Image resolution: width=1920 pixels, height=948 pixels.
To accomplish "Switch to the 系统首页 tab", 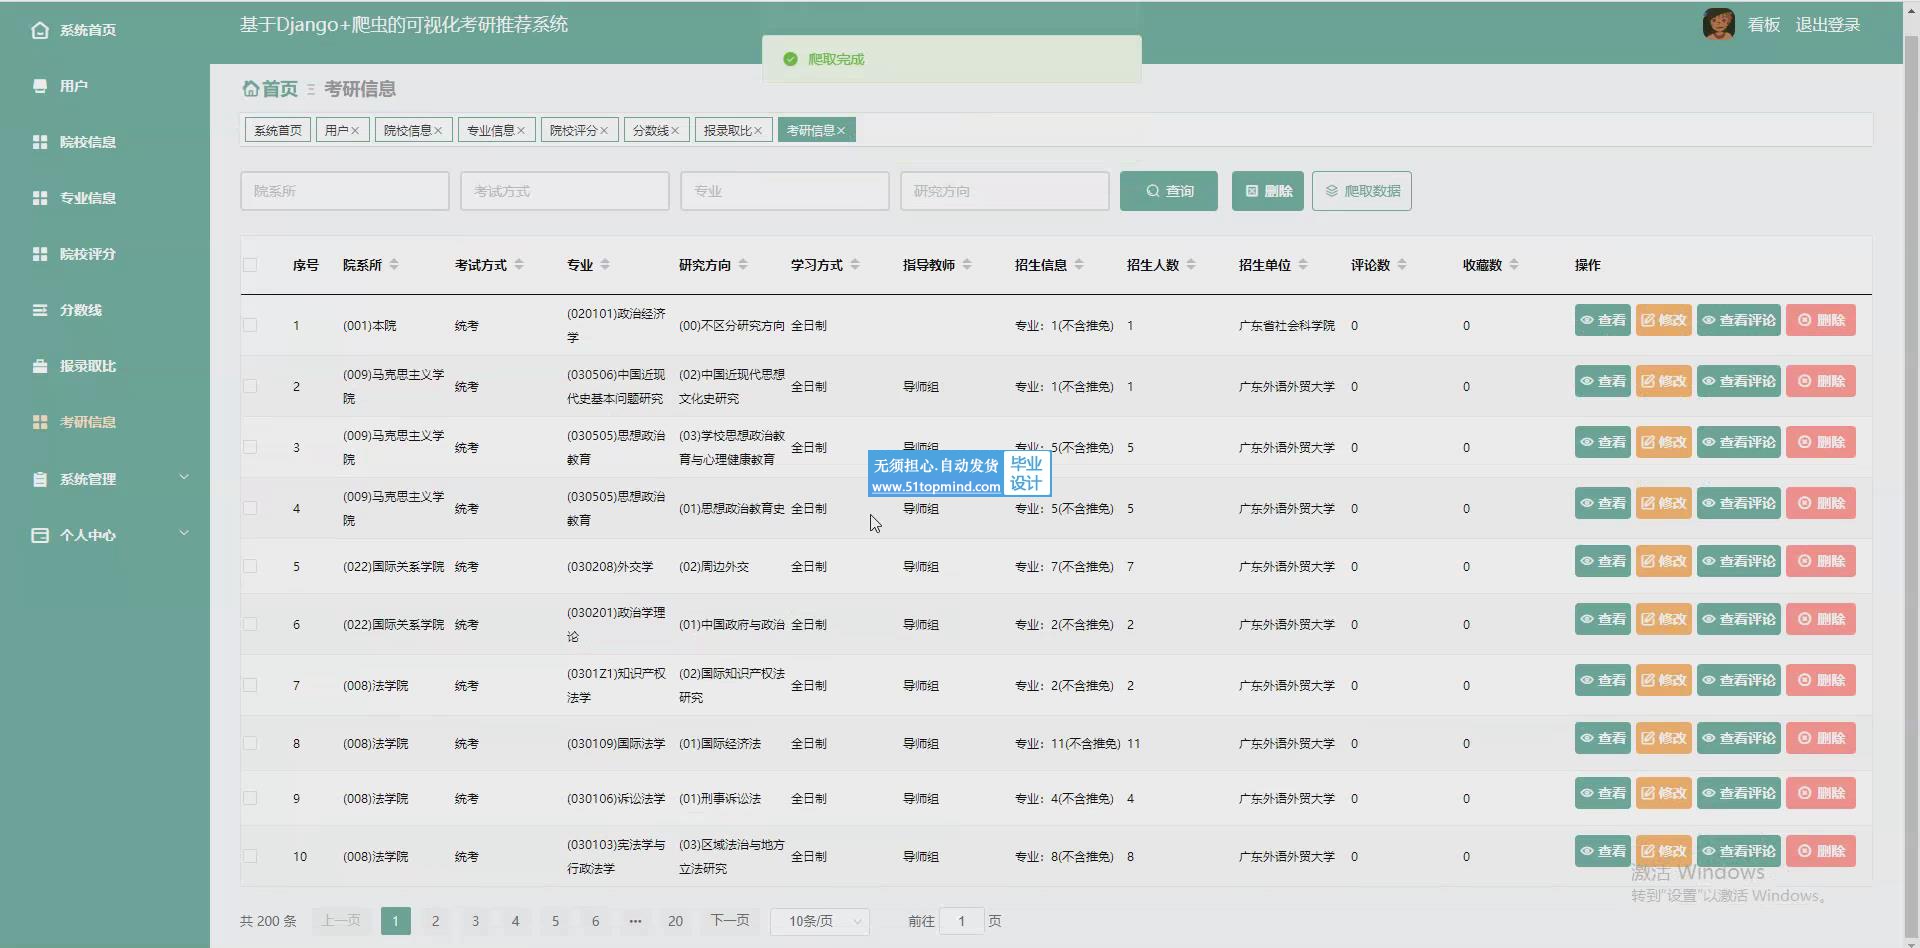I will coord(278,130).
